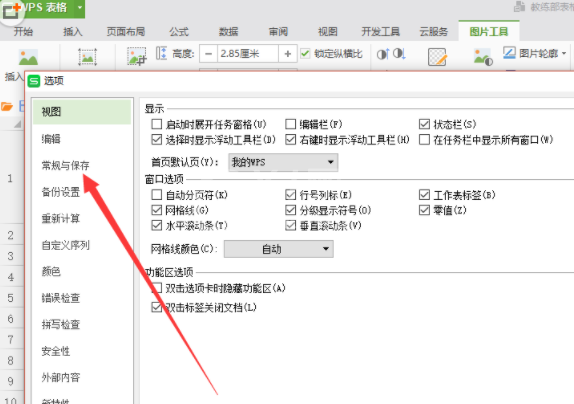
Task: Click the height dimension icon
Action: click(x=161, y=53)
